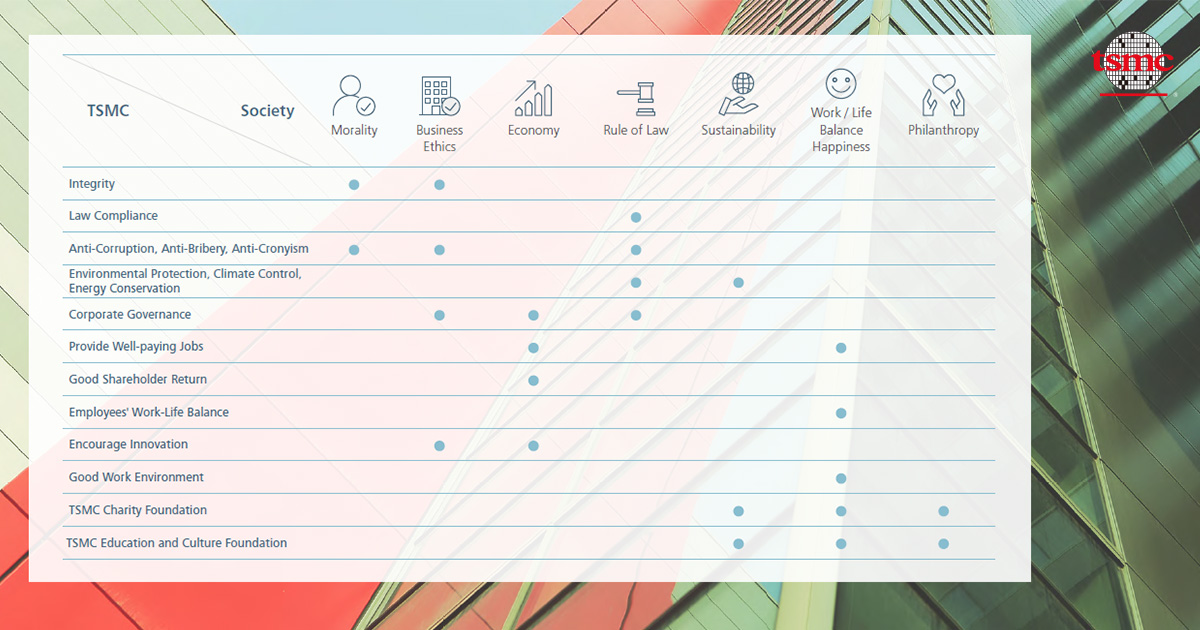Select the Philanthropy column label
The width and height of the screenshot is (1200, 630).
click(943, 130)
